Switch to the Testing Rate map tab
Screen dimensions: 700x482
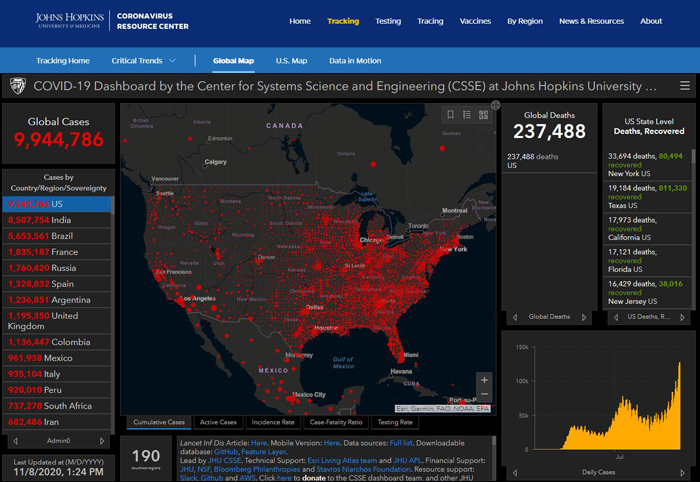pyautogui.click(x=395, y=422)
